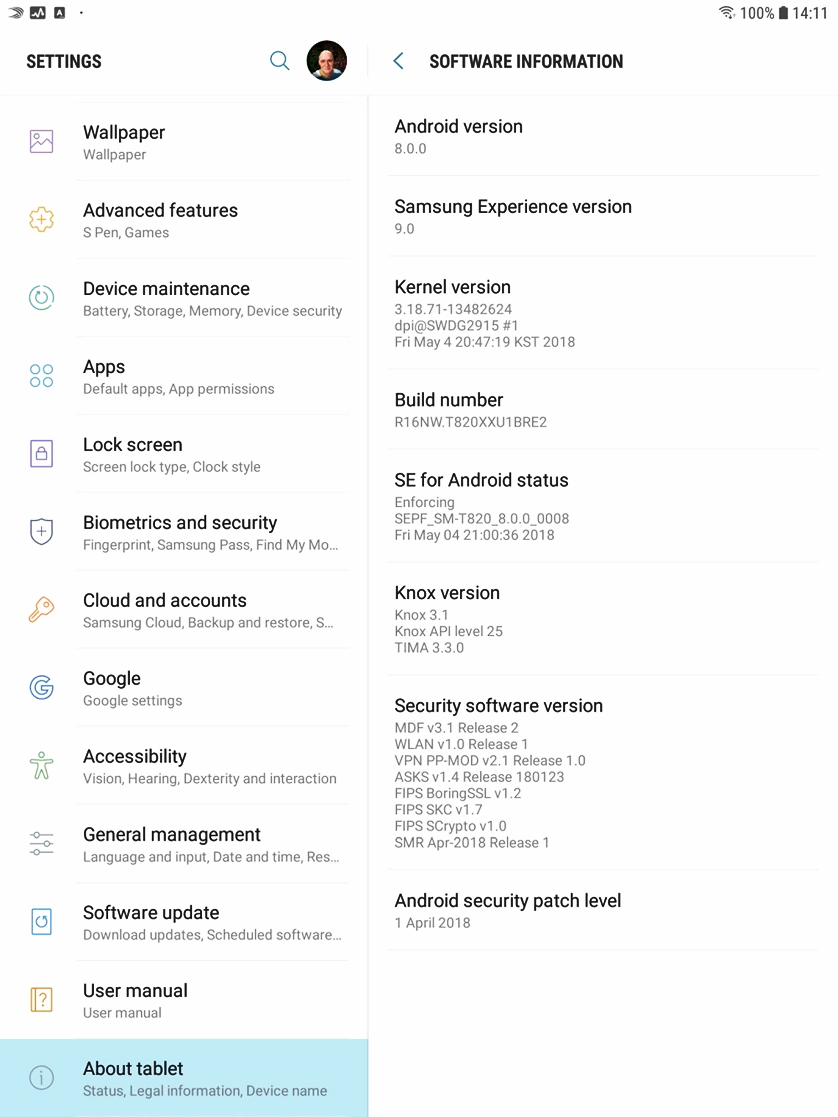Tap the Biometrics shield icon

[41, 531]
